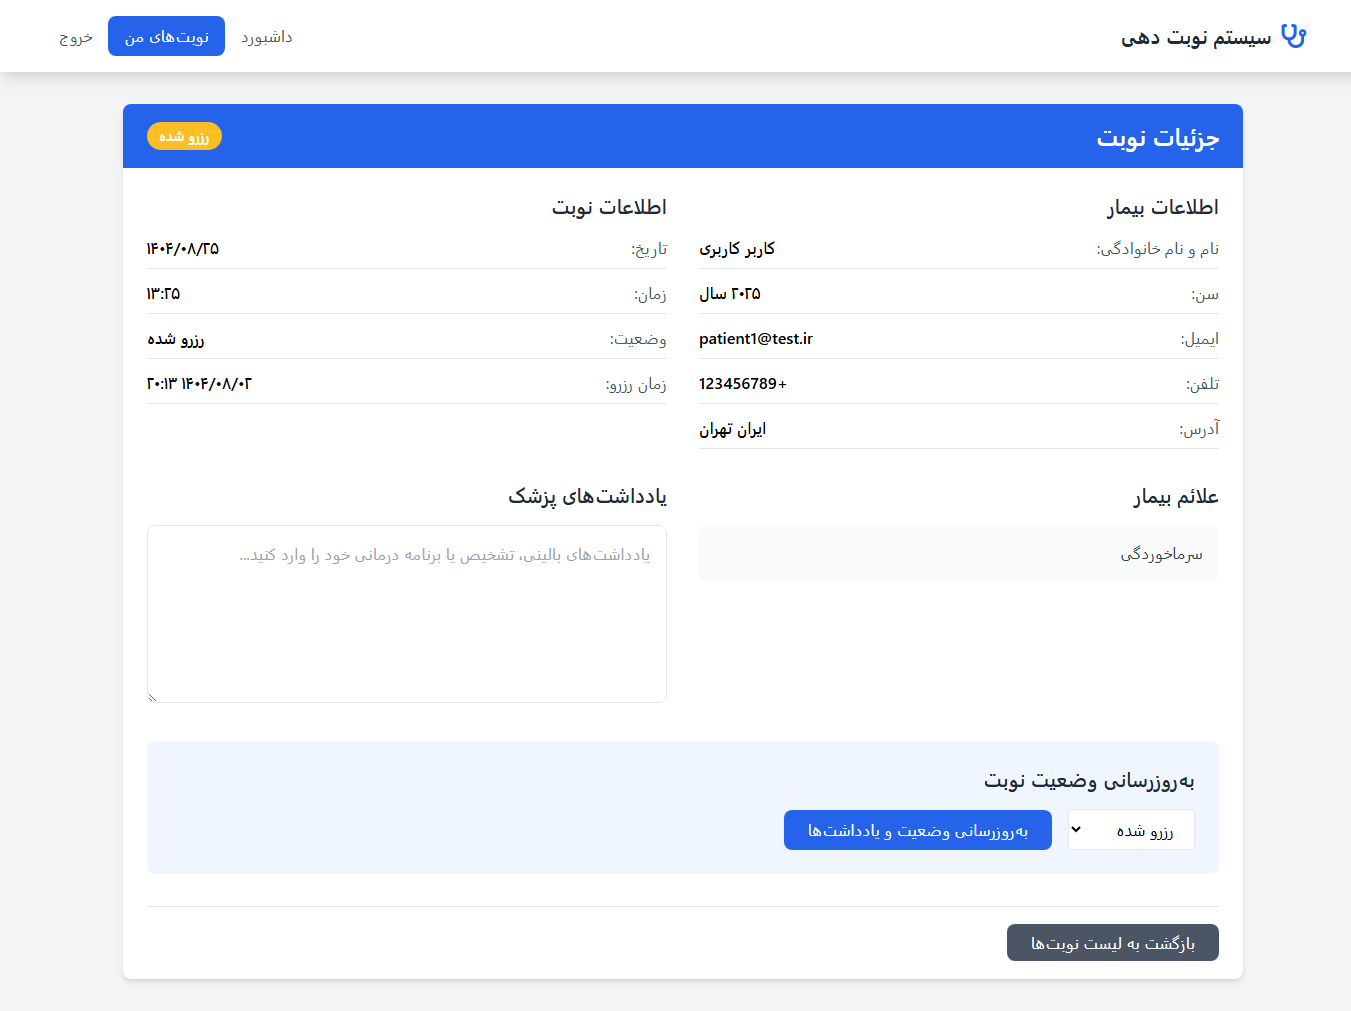1351x1011 pixels.
Task: Click the resize handle of notes textarea
Action: coord(152,697)
